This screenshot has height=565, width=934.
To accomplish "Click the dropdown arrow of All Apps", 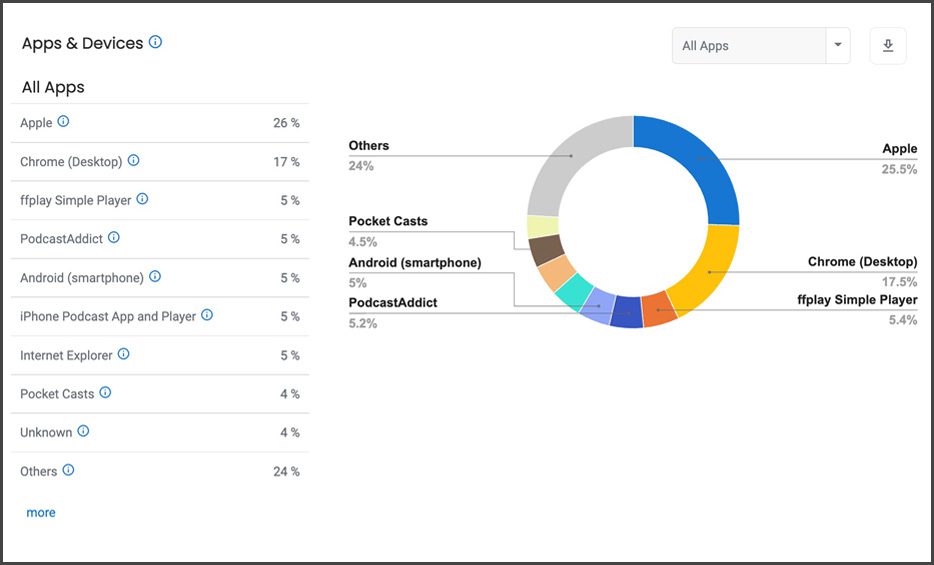I will pos(838,45).
